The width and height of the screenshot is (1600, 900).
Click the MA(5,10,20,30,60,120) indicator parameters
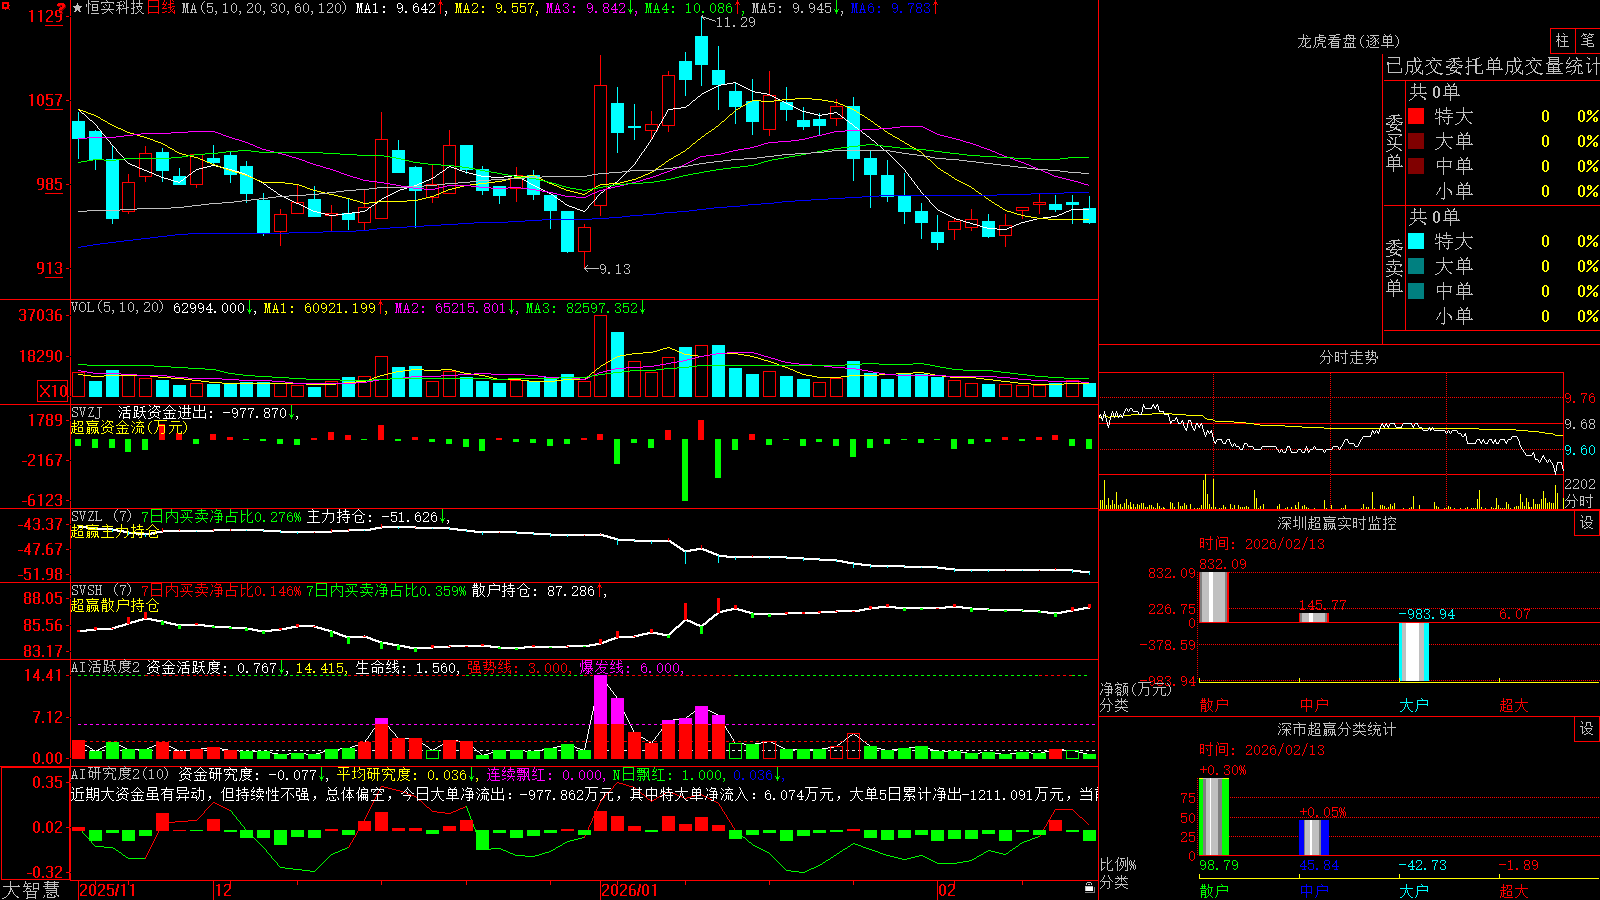(x=265, y=8)
